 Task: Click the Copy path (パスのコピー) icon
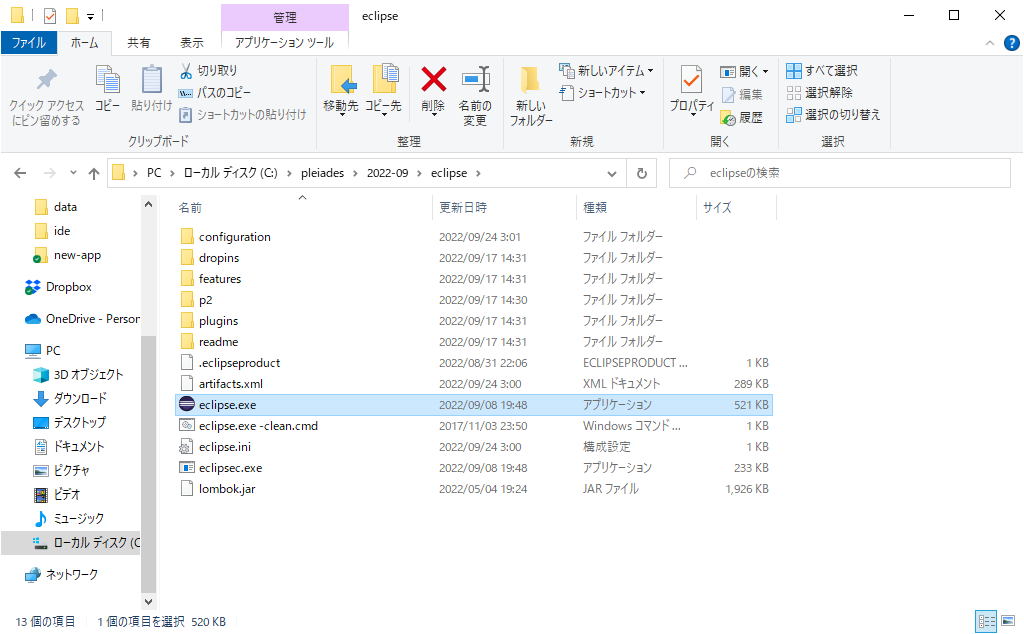(185, 93)
